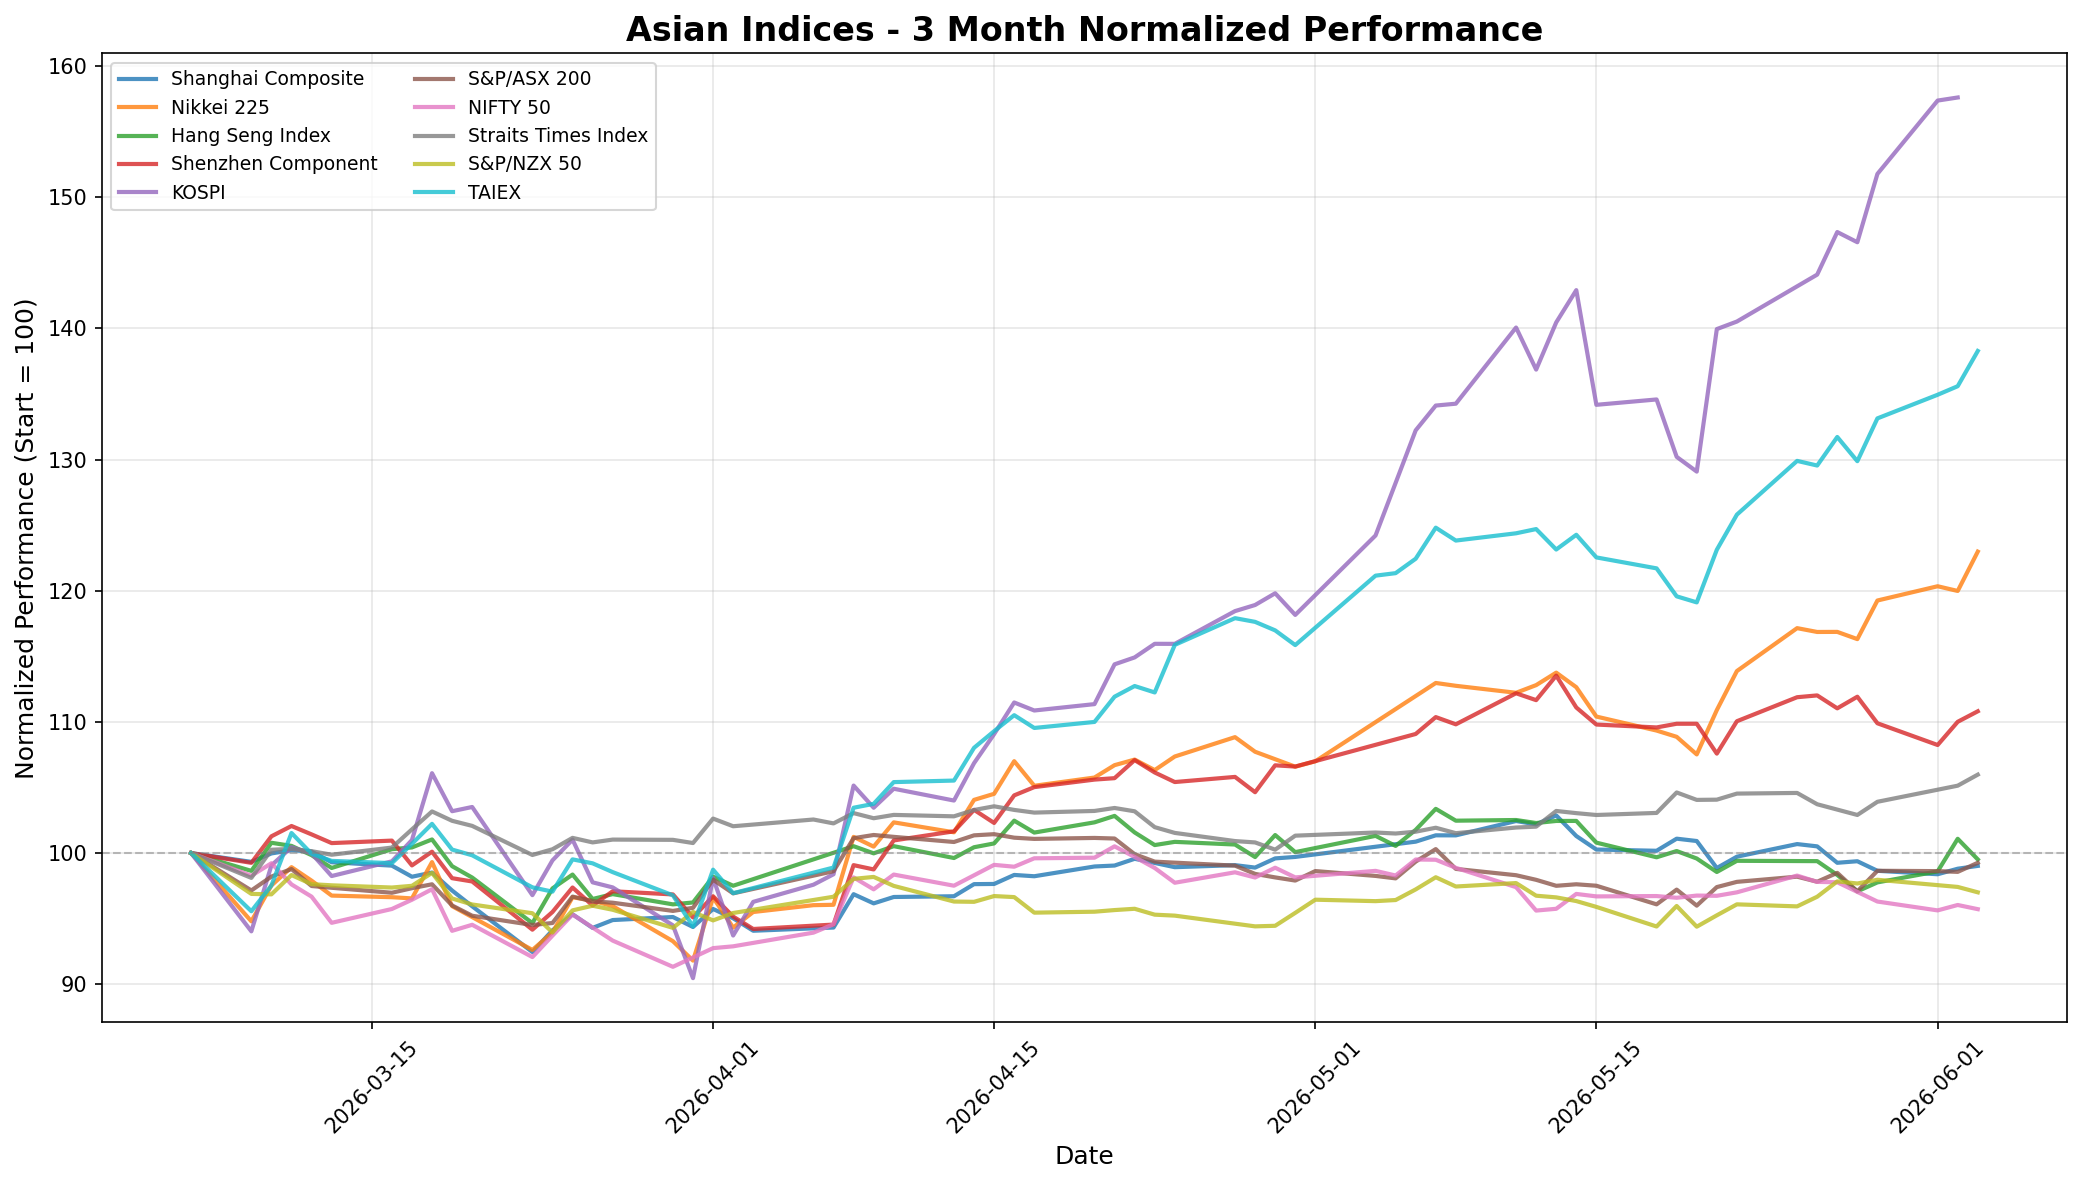Click the green Hang Seng legend line swatch
The image size is (2082, 1184).
[x=138, y=136]
